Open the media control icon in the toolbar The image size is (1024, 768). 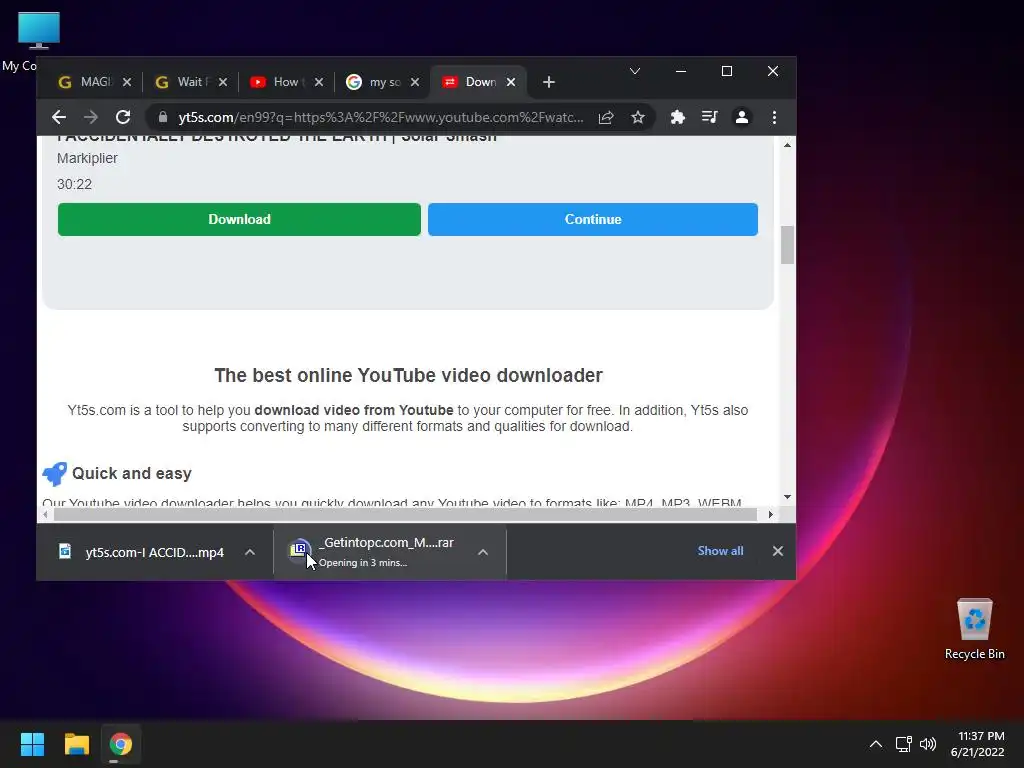[x=709, y=117]
